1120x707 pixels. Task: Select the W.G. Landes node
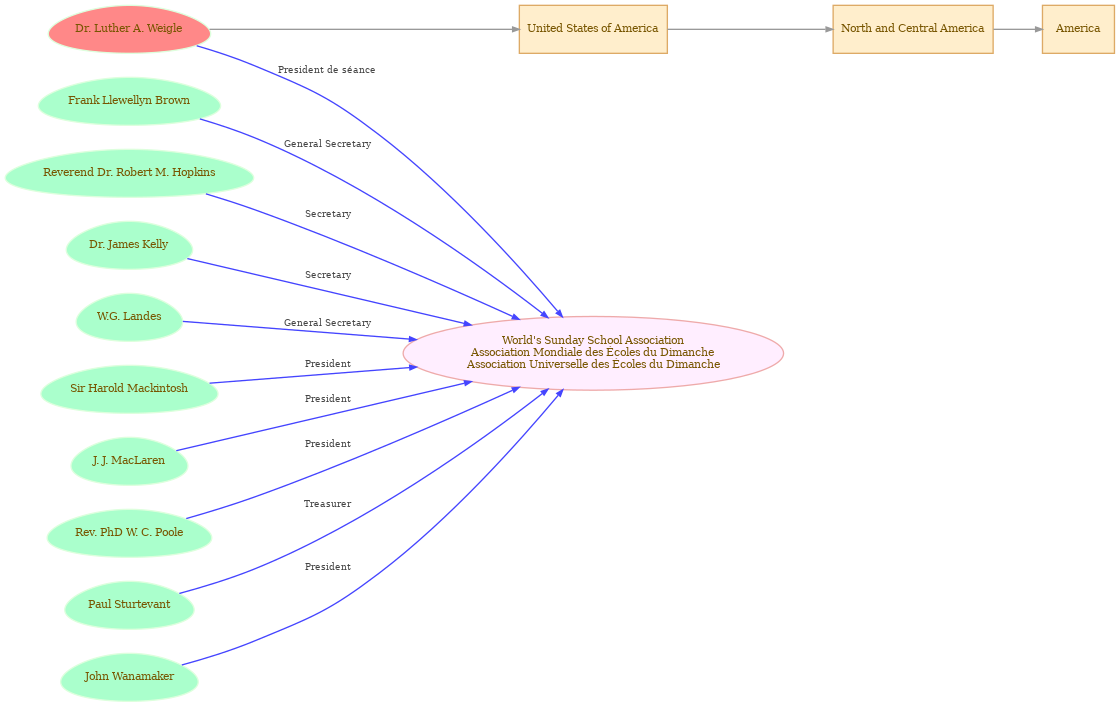coord(129,317)
